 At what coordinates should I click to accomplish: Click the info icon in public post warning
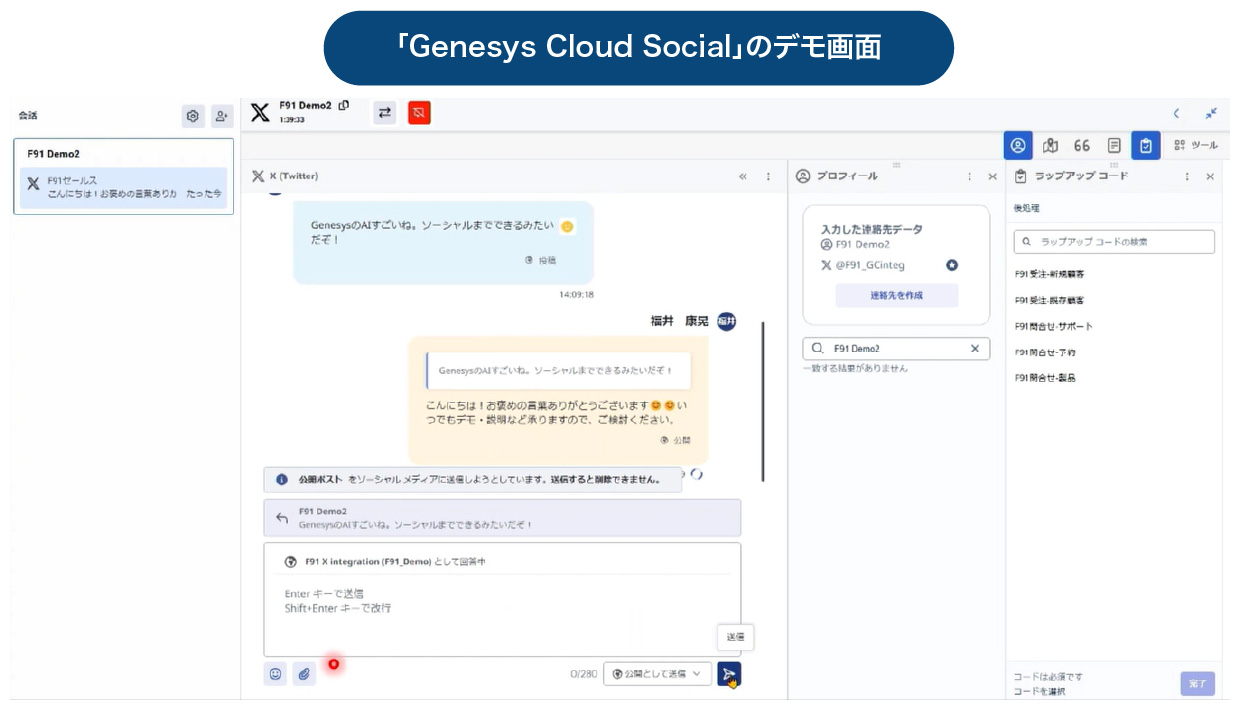pyautogui.click(x=282, y=479)
